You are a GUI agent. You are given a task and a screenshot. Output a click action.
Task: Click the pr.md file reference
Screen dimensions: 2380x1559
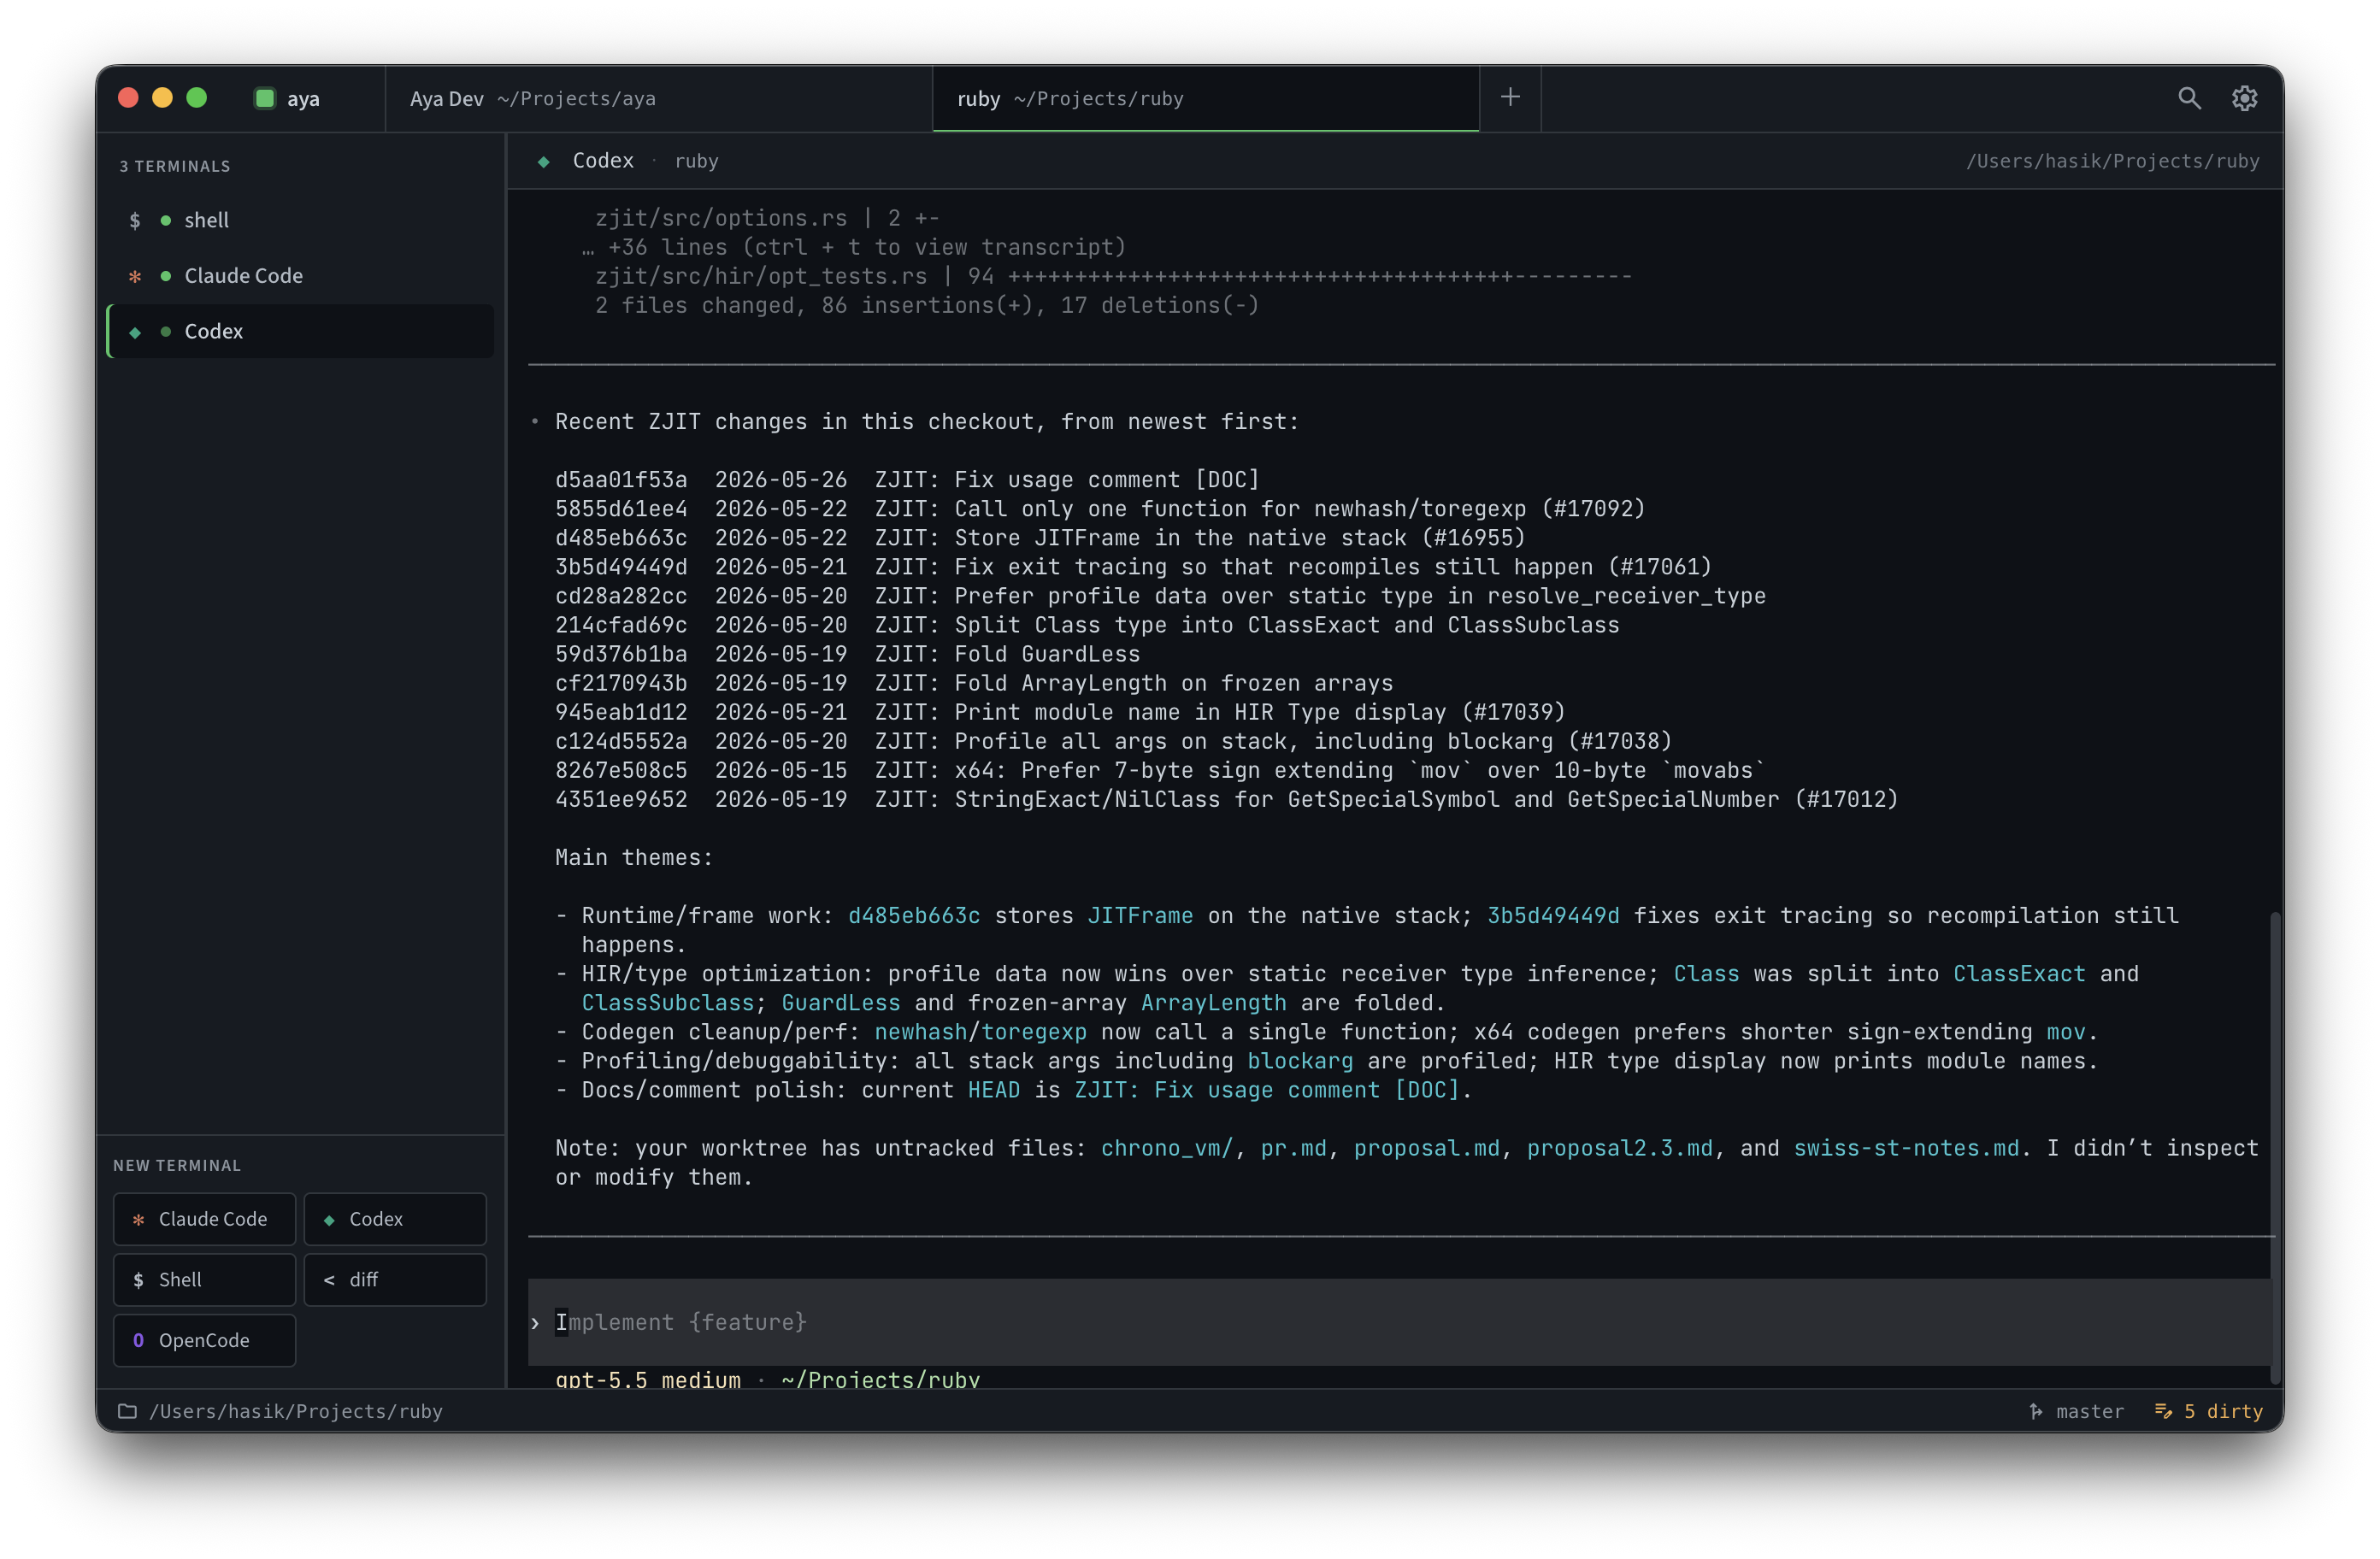[1294, 1148]
